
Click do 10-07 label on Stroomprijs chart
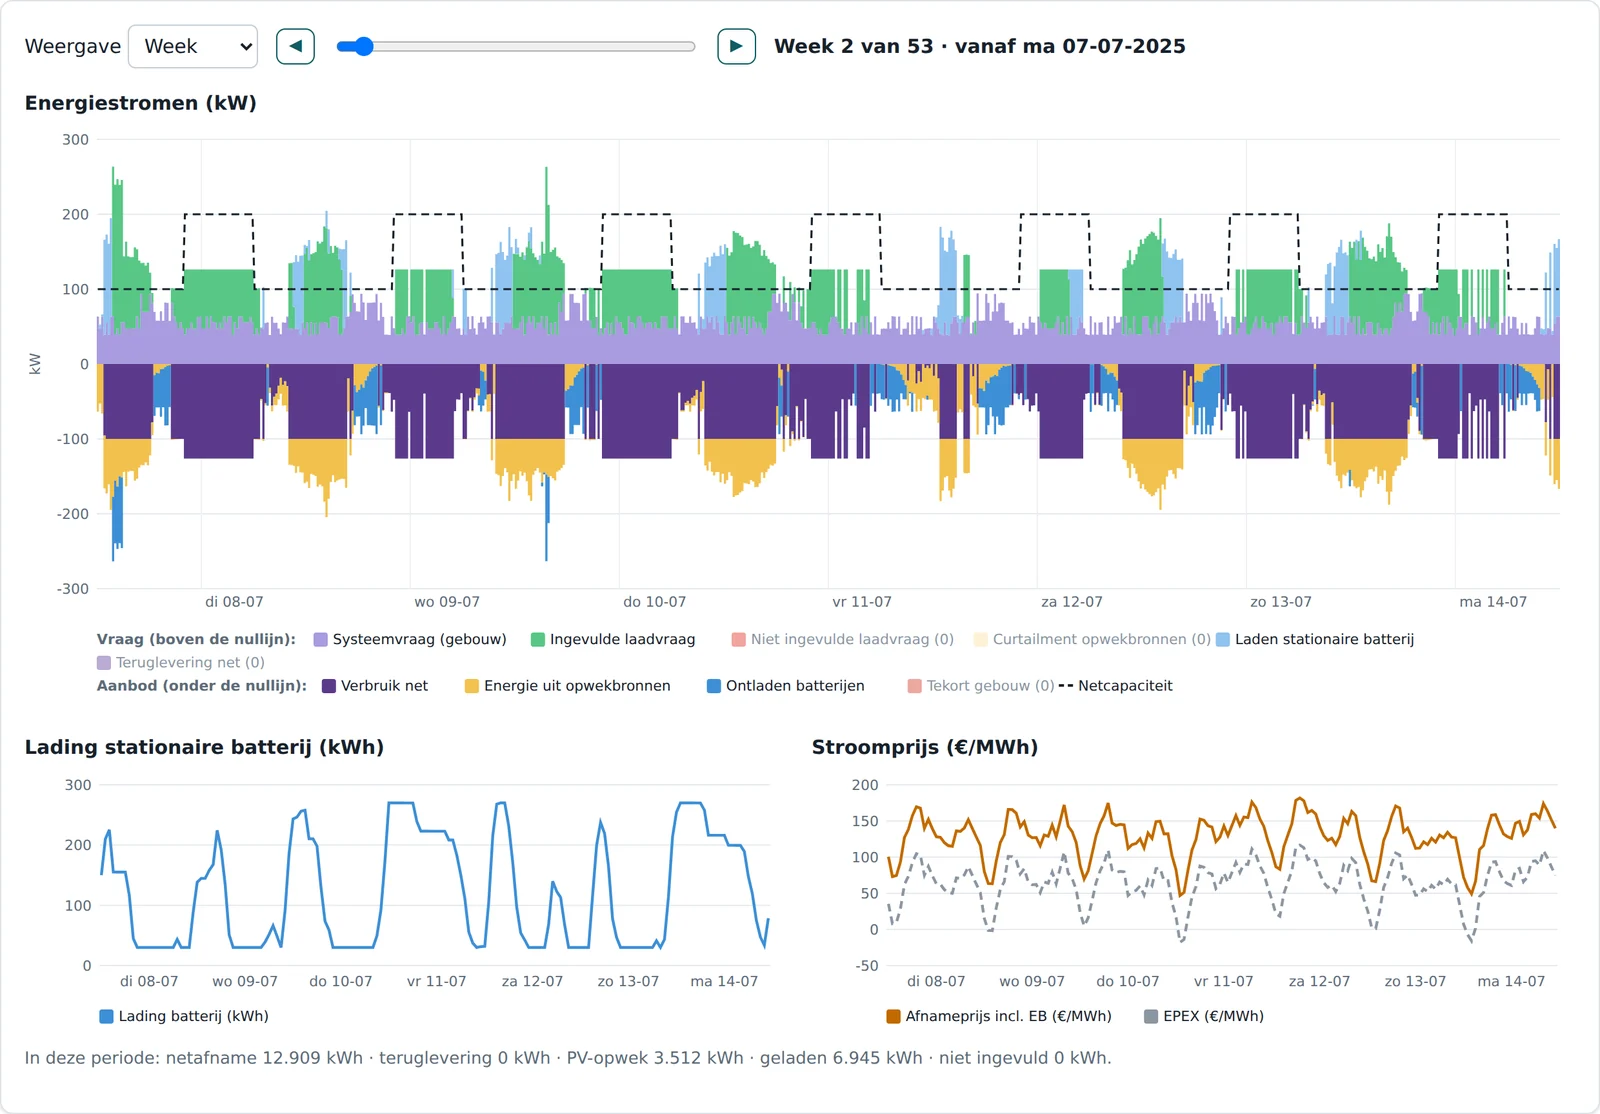(1128, 981)
